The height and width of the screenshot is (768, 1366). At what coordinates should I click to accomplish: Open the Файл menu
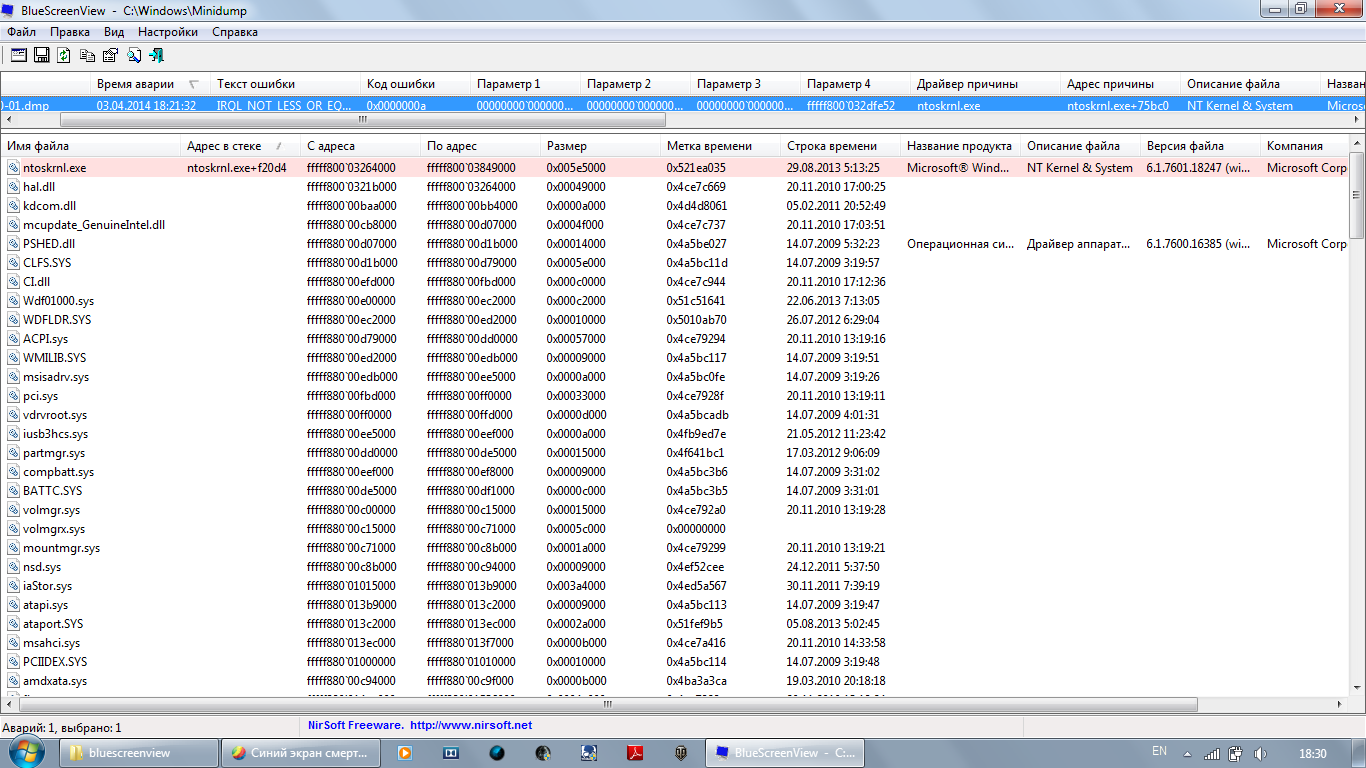[x=21, y=32]
